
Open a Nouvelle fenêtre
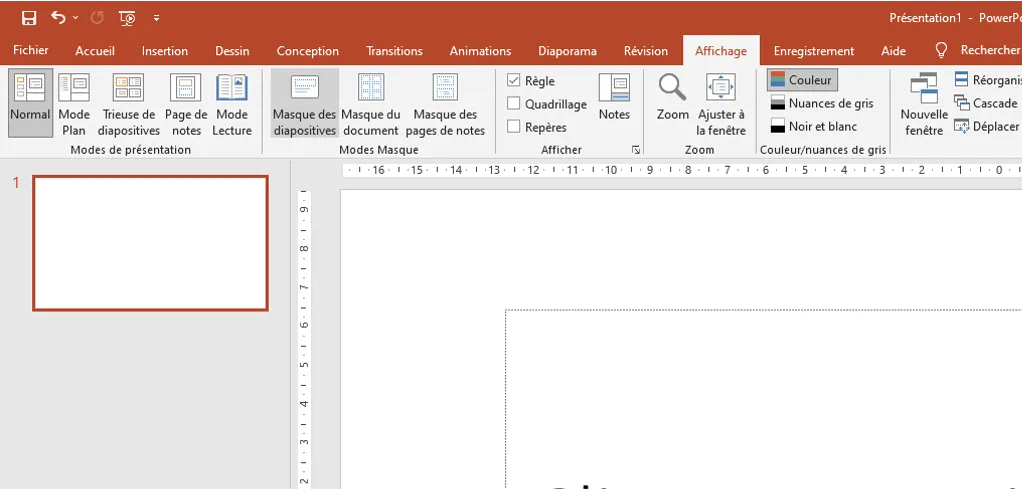924,103
